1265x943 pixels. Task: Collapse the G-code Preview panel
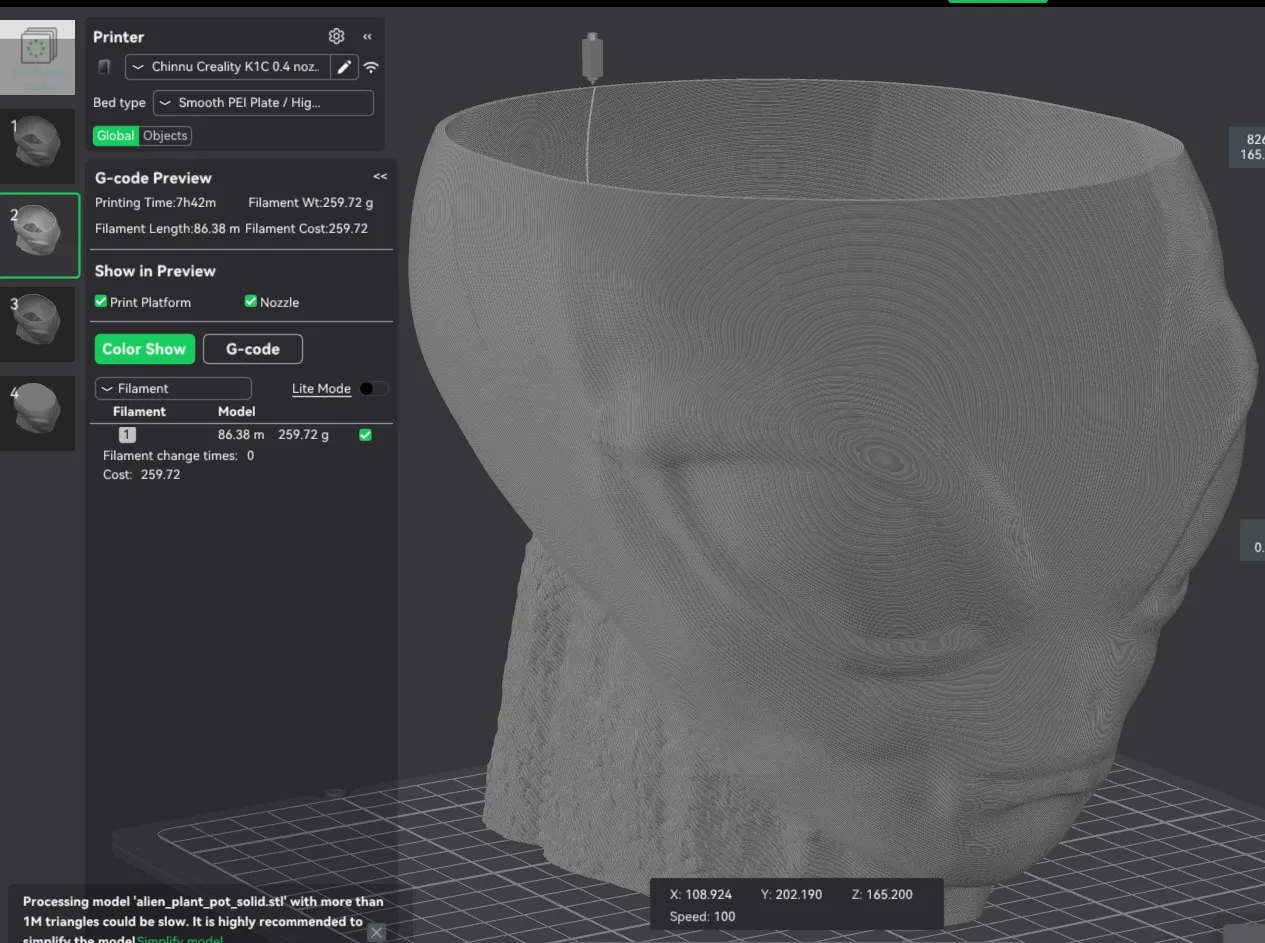pos(380,176)
